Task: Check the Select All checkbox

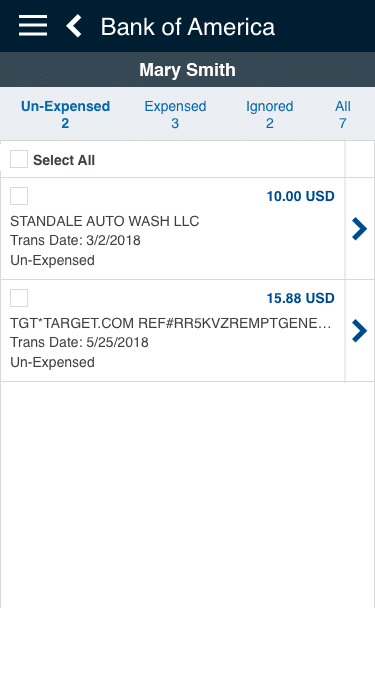Action: pyautogui.click(x=19, y=159)
